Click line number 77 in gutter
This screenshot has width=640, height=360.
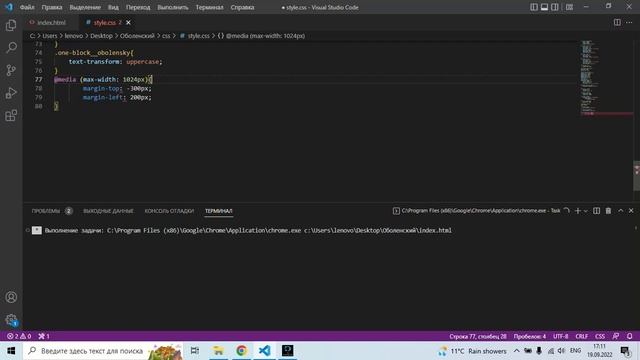coord(38,79)
